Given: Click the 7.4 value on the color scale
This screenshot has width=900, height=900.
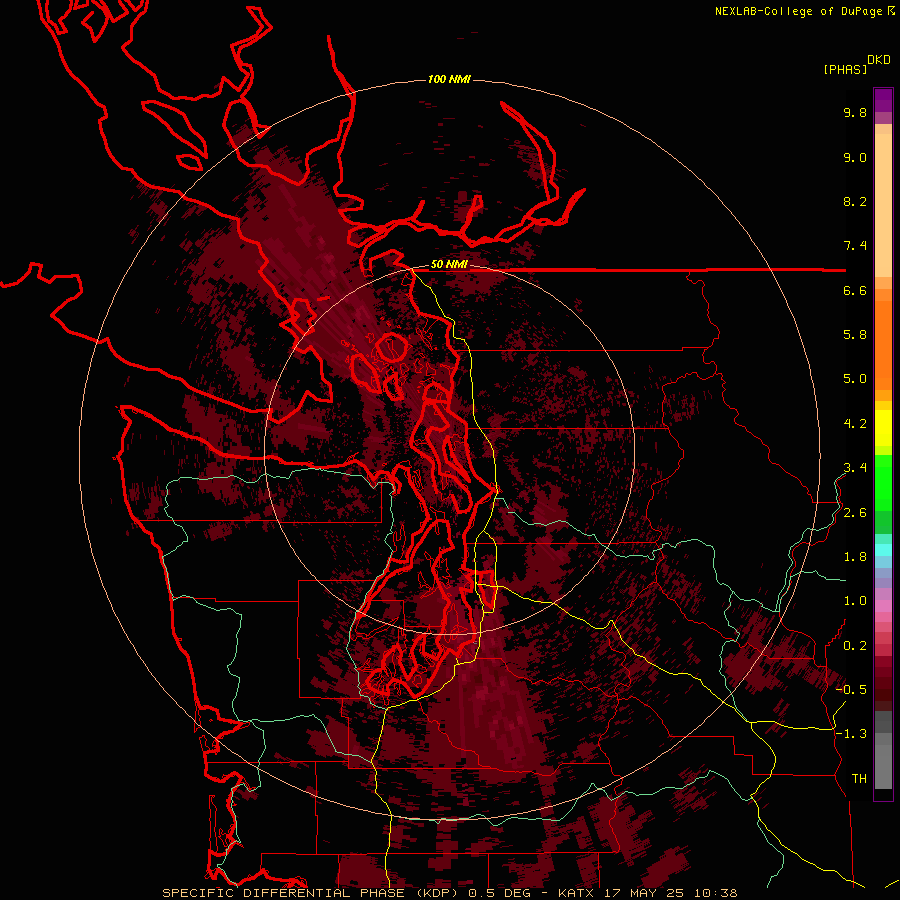Looking at the screenshot, I should tap(855, 246).
